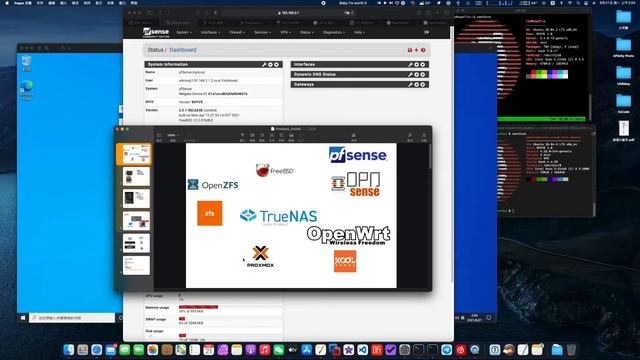Open the Trash in the Dock
Viewport: 640px width, 360px height.
pos(571,350)
